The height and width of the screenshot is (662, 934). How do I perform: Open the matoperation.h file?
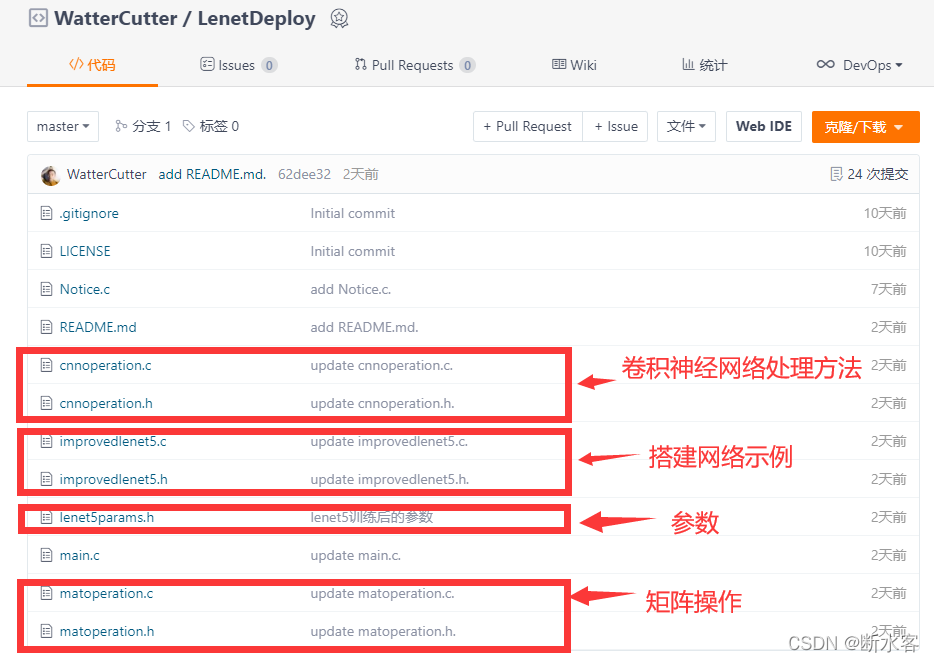107,631
